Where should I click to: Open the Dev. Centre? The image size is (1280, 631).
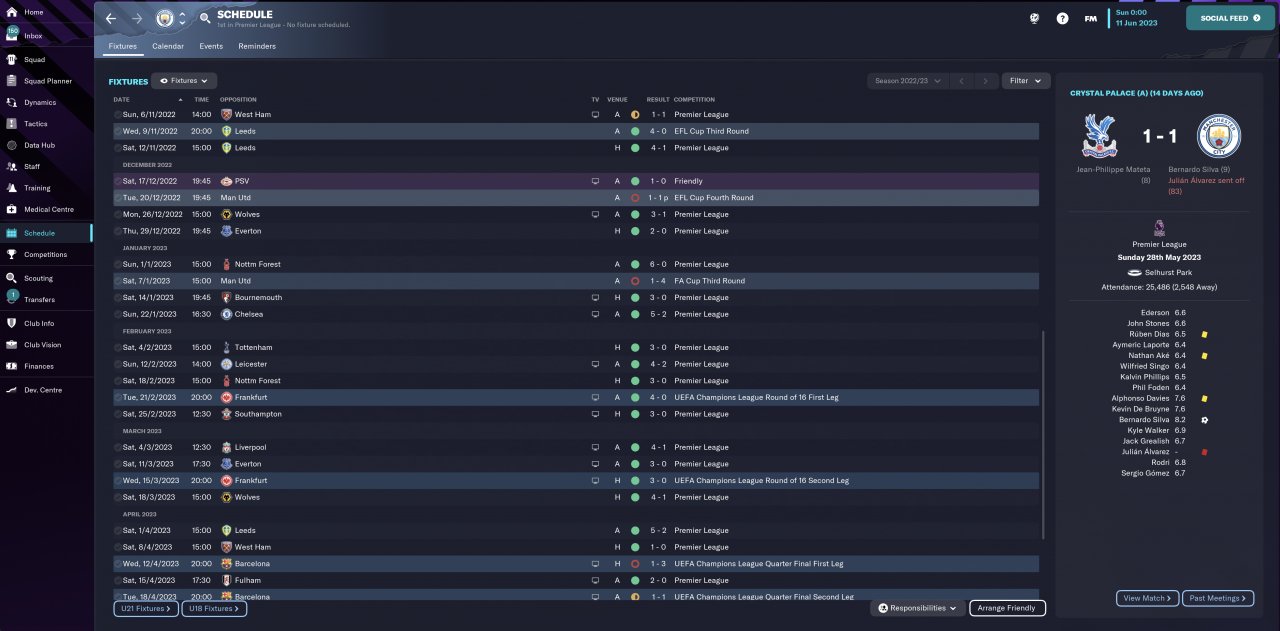[45, 389]
